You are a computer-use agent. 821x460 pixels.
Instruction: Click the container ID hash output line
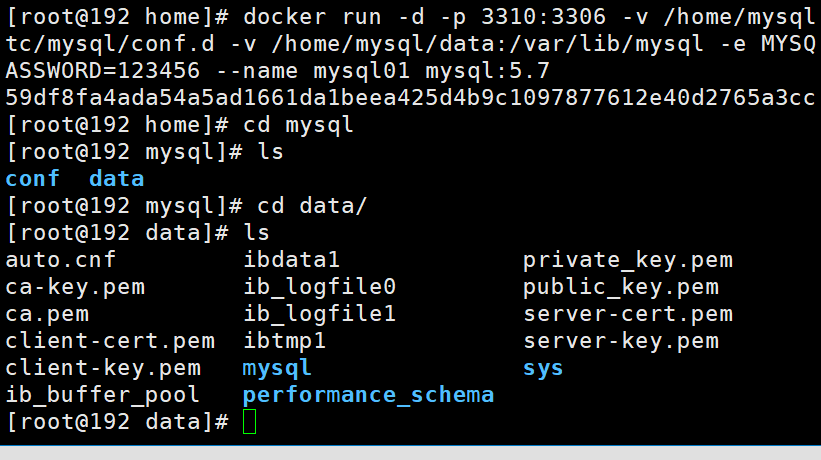[x=410, y=97]
